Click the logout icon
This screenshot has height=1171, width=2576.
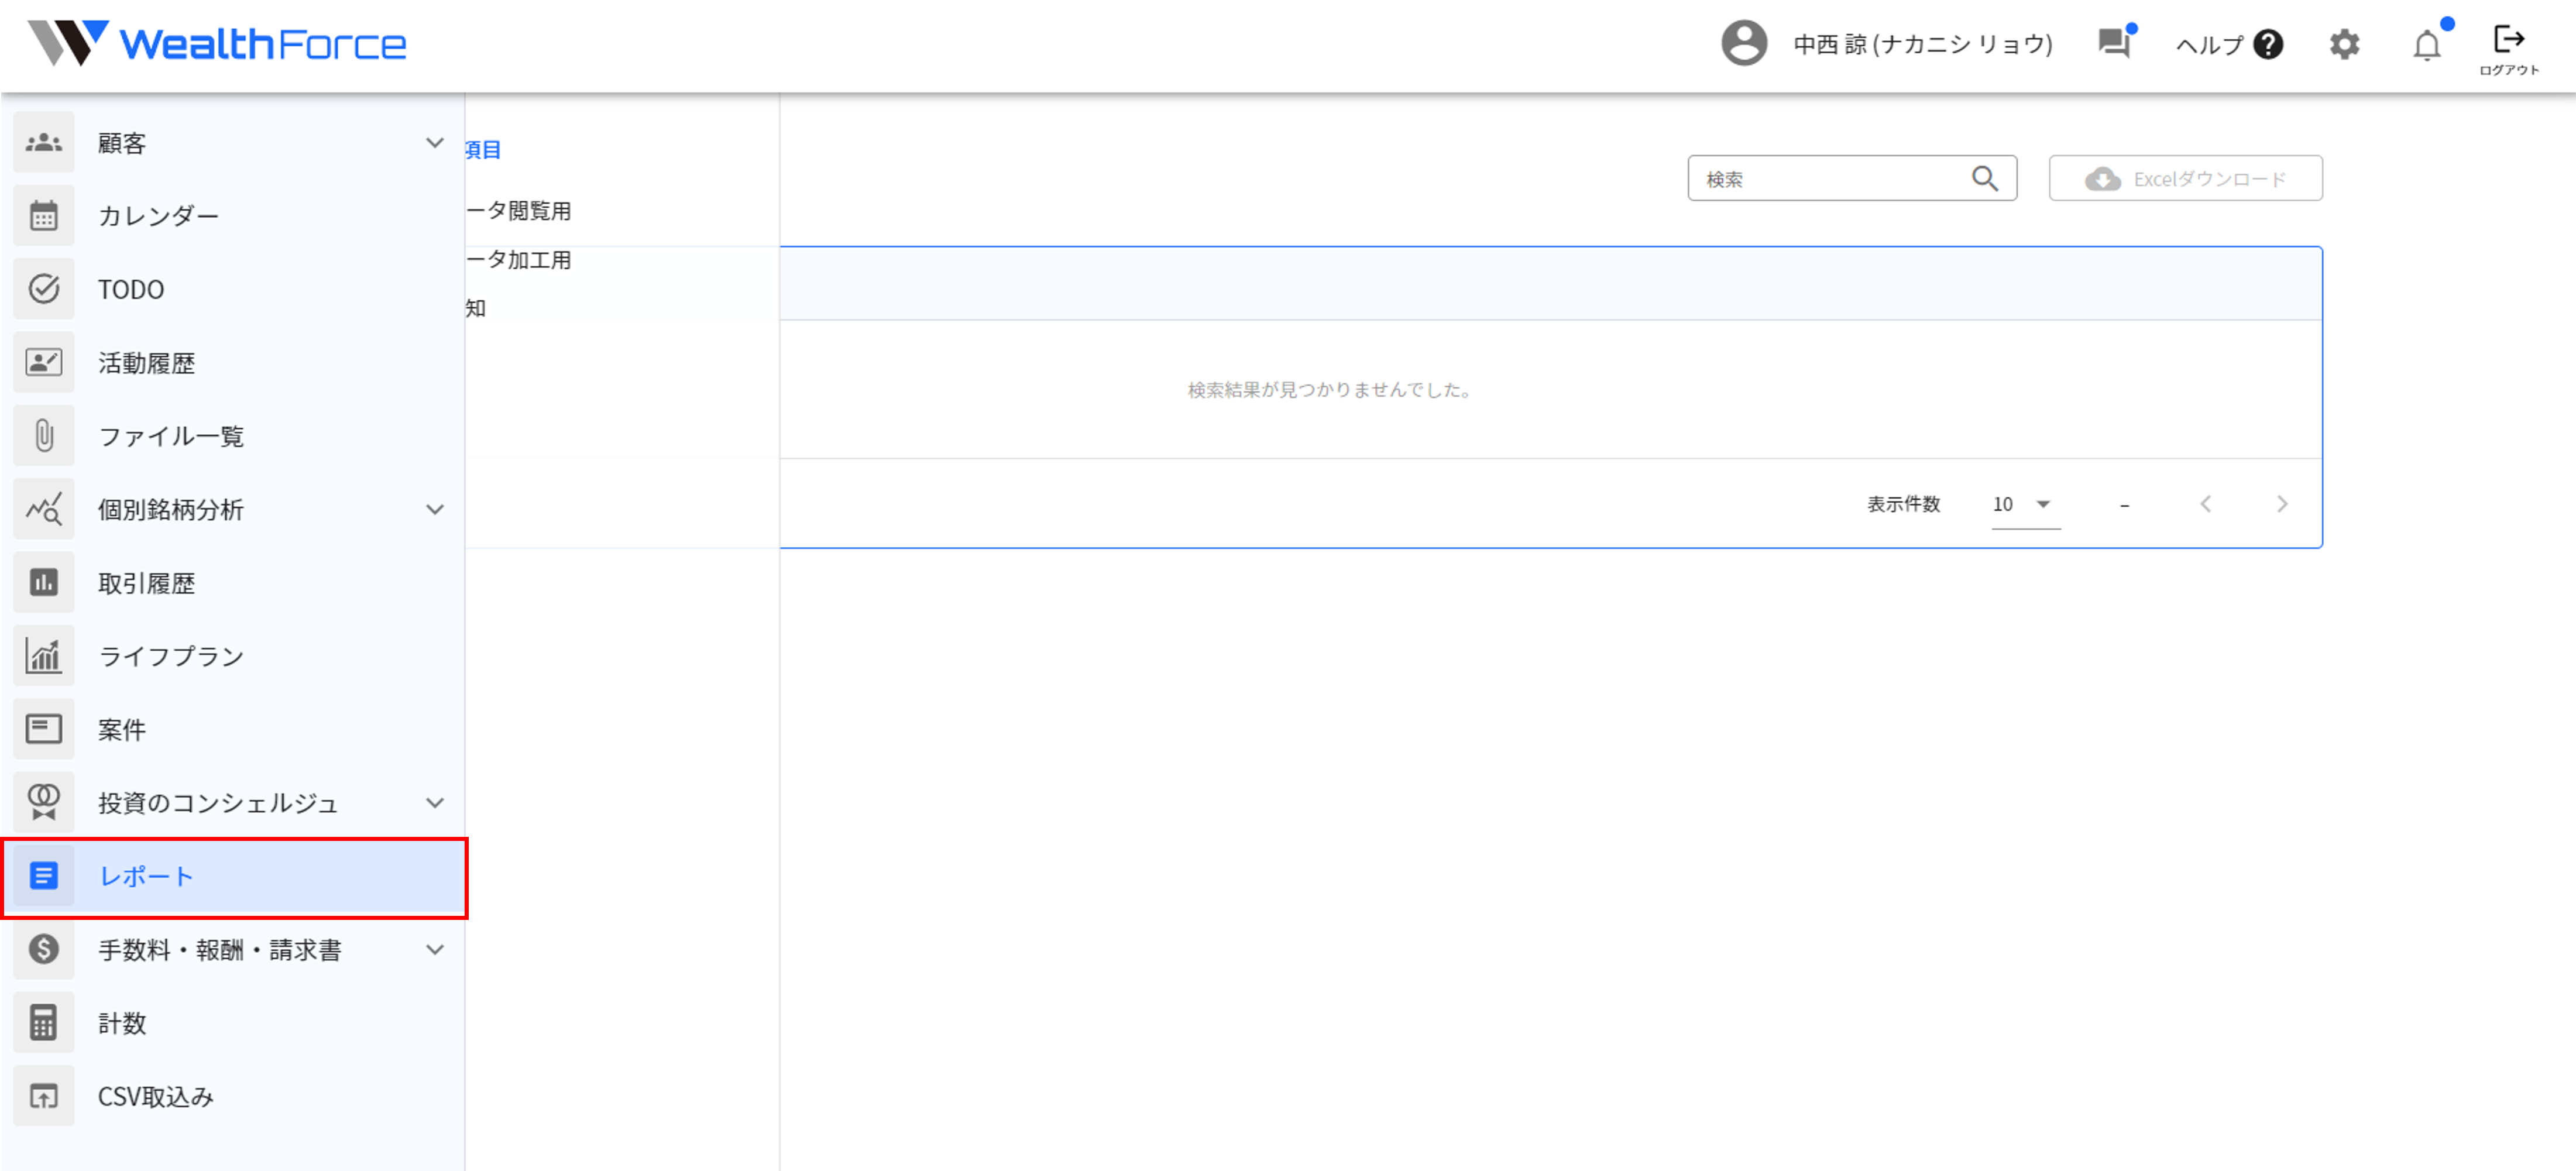click(x=2508, y=41)
